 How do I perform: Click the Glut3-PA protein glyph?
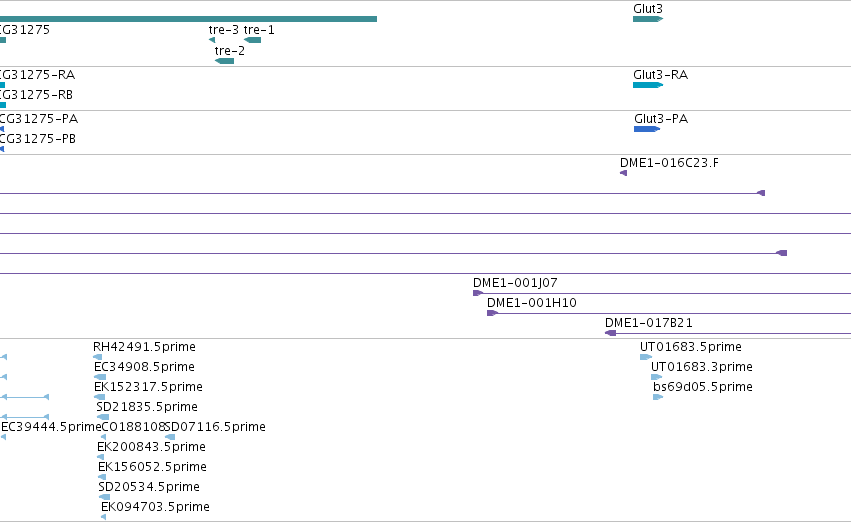point(647,129)
